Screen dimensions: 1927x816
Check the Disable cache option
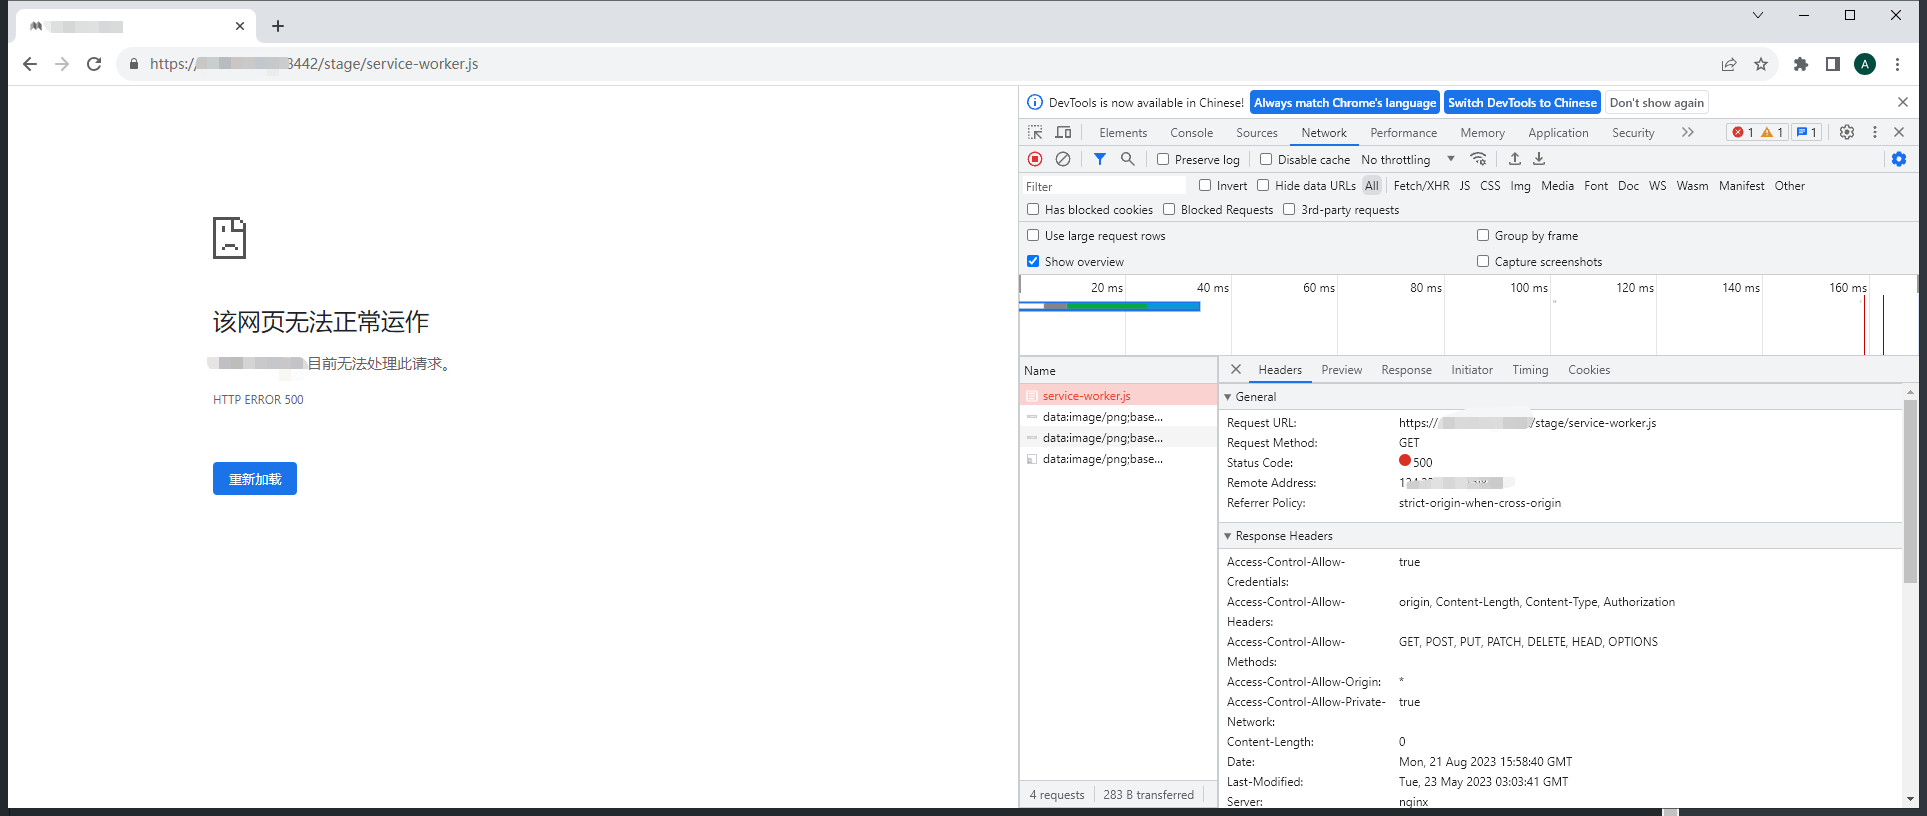click(1266, 159)
